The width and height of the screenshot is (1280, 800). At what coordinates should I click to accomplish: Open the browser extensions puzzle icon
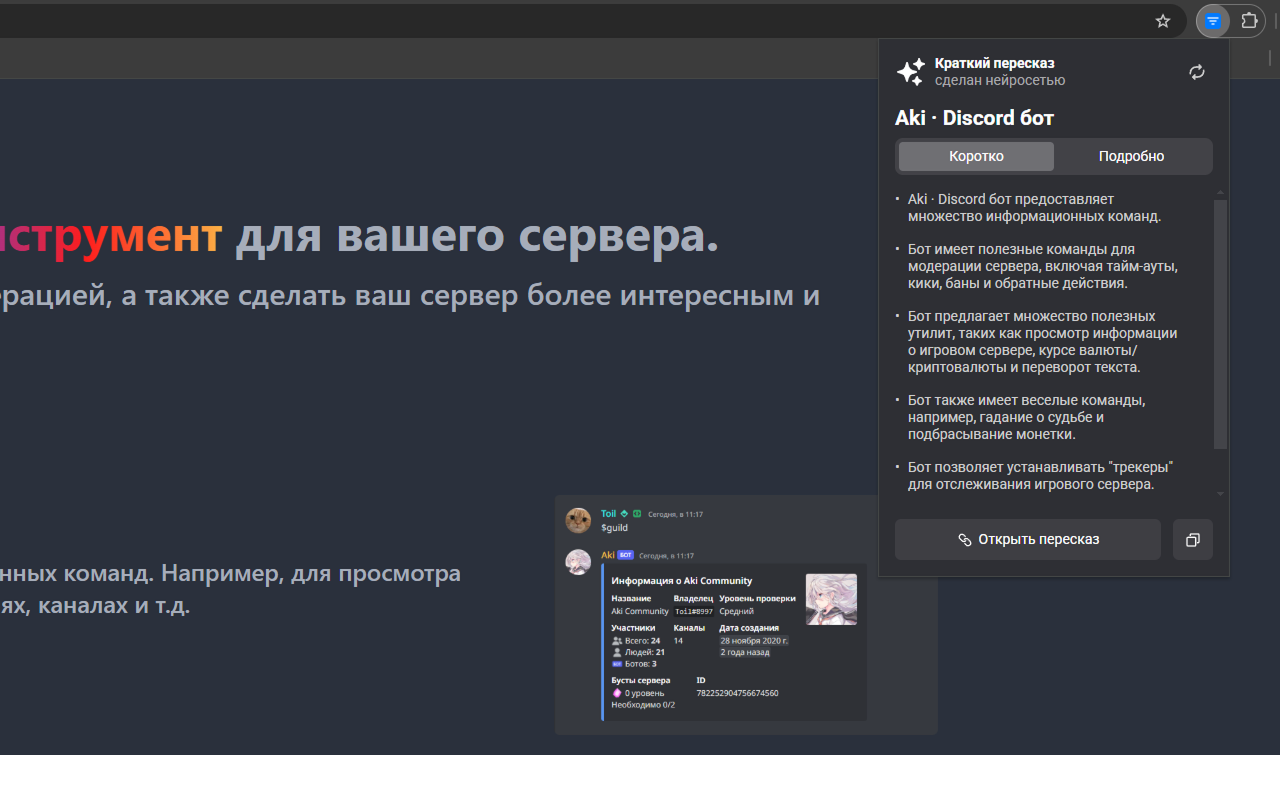point(1249,21)
